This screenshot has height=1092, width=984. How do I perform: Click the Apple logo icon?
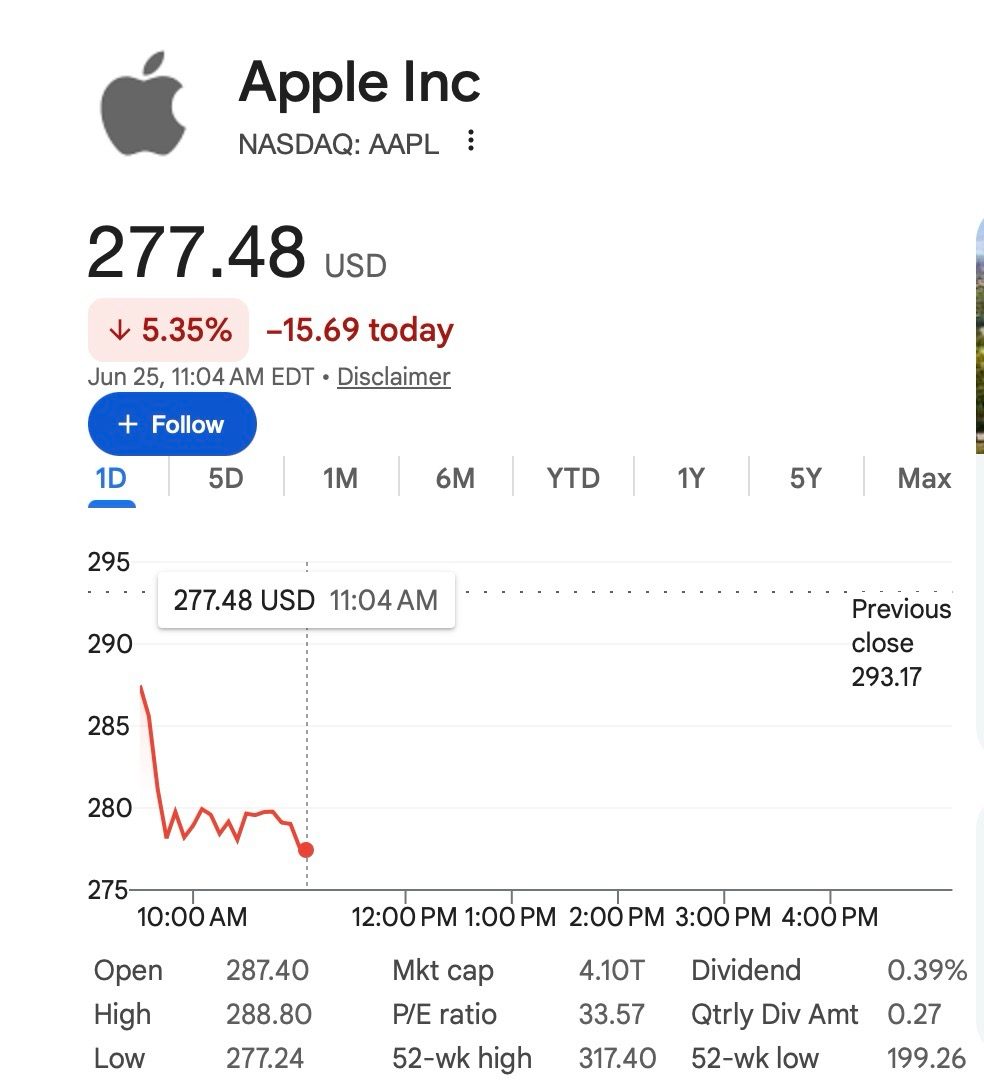click(143, 103)
